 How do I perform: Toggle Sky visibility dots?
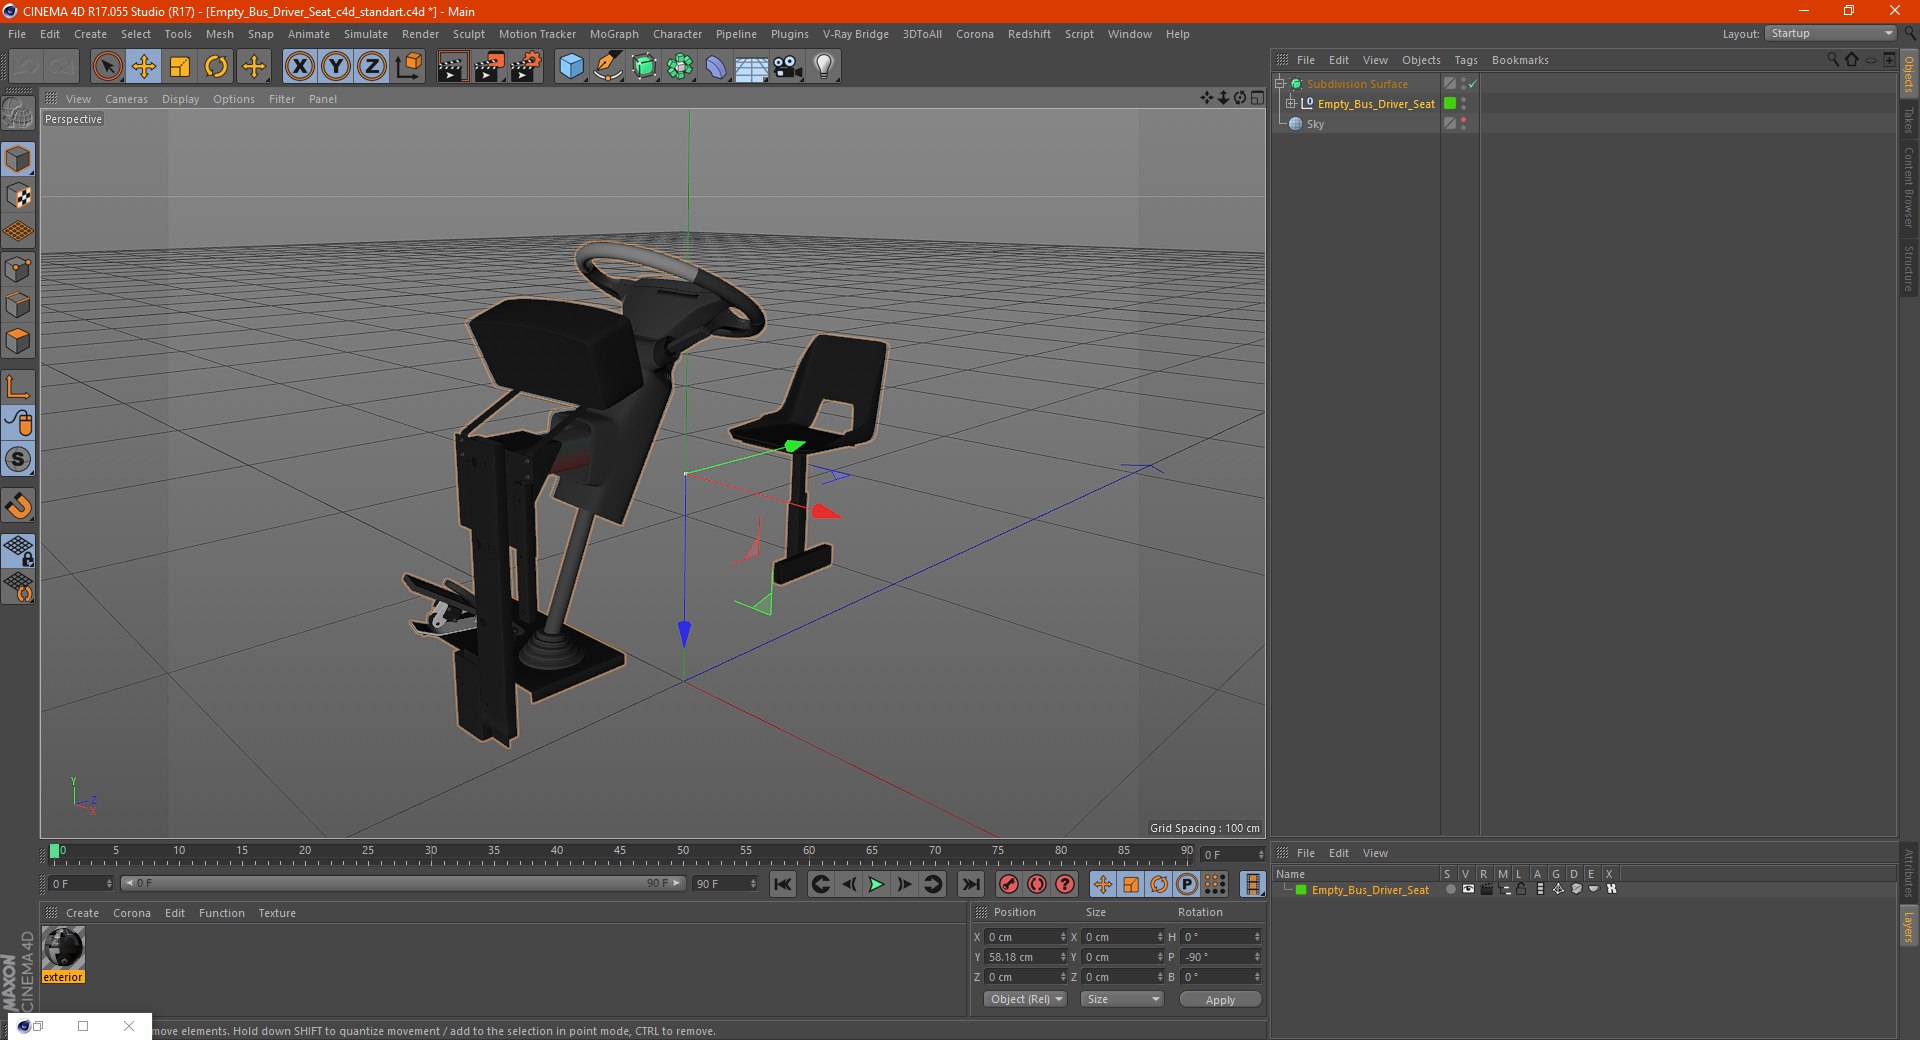tap(1463, 123)
